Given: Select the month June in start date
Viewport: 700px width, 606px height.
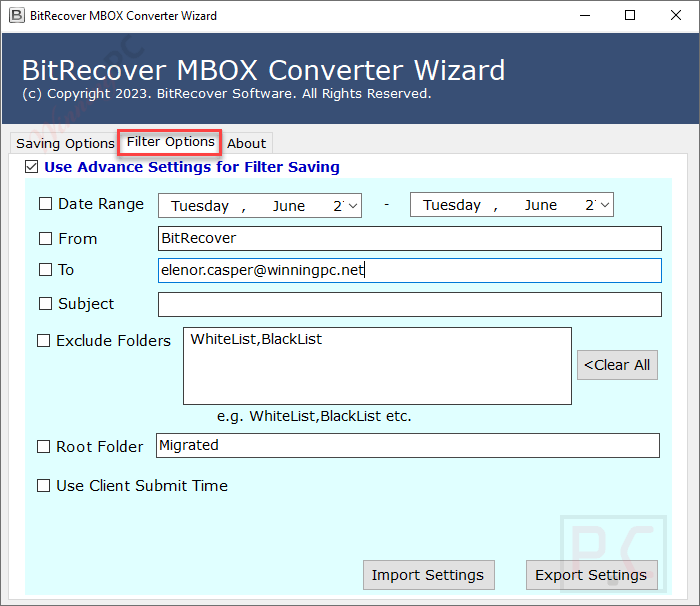Looking at the screenshot, I should (x=289, y=206).
